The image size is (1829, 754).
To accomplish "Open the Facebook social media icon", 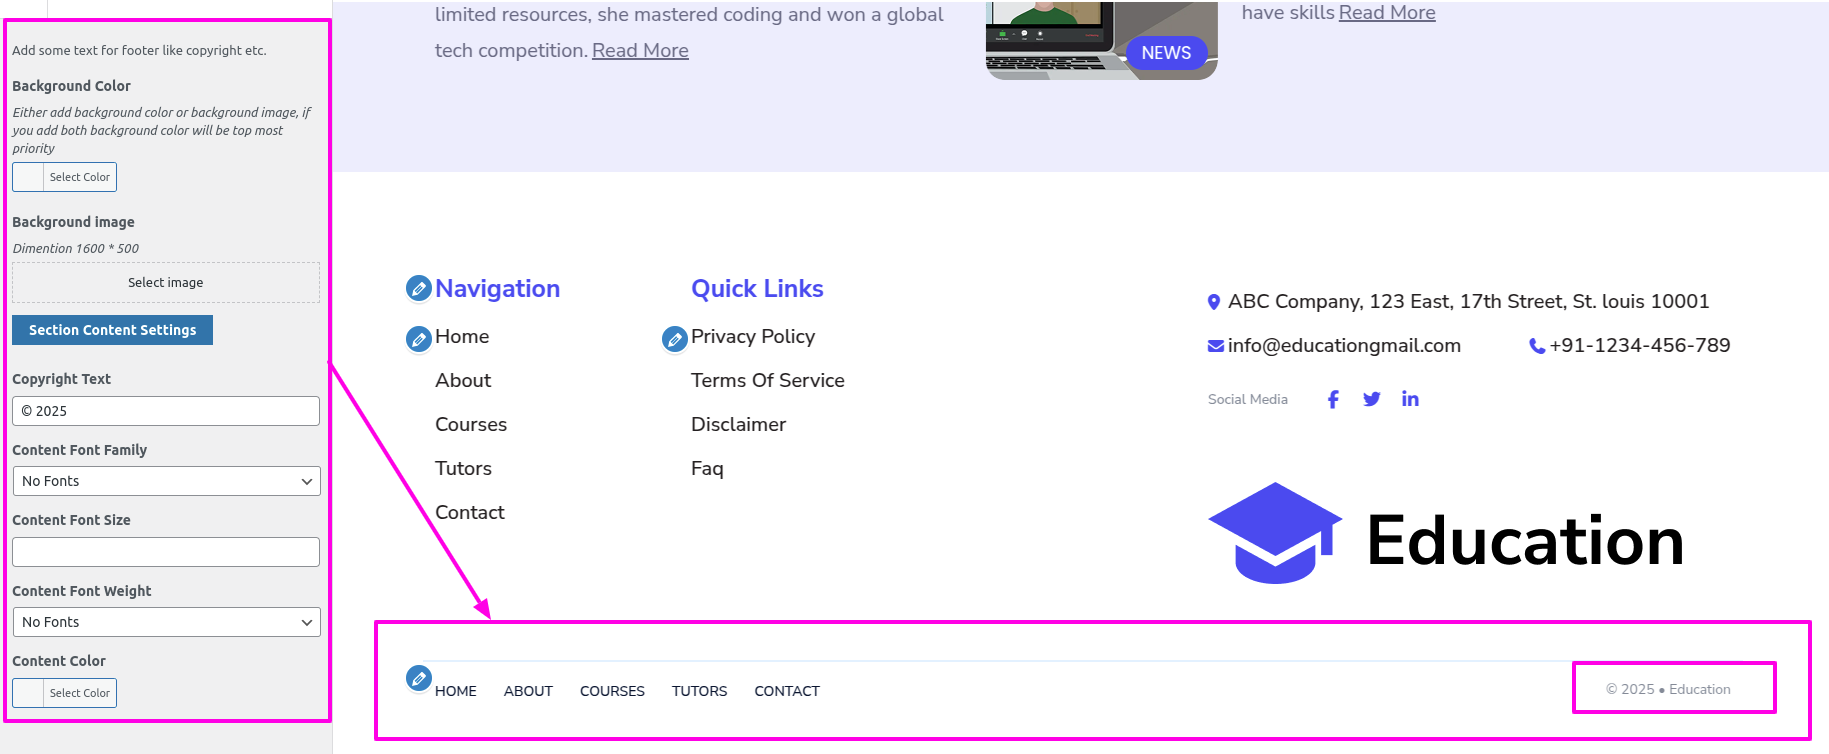I will click(1333, 400).
